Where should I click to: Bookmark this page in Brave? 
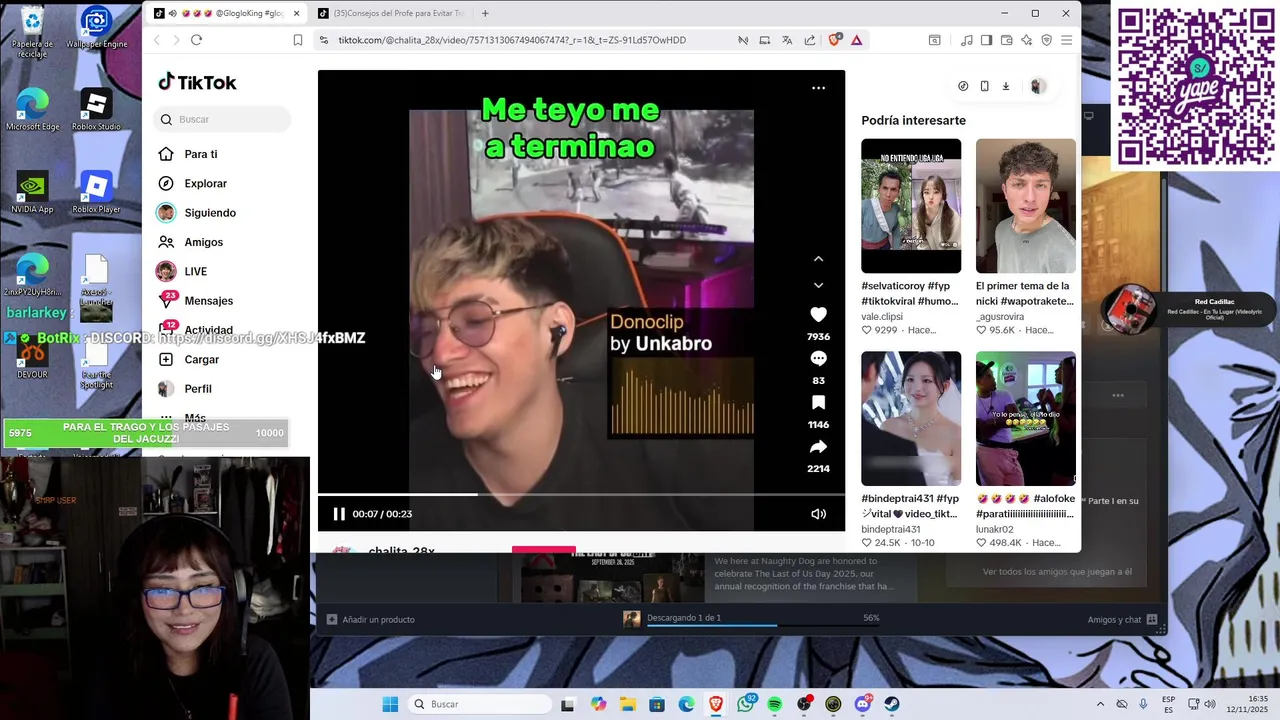298,40
